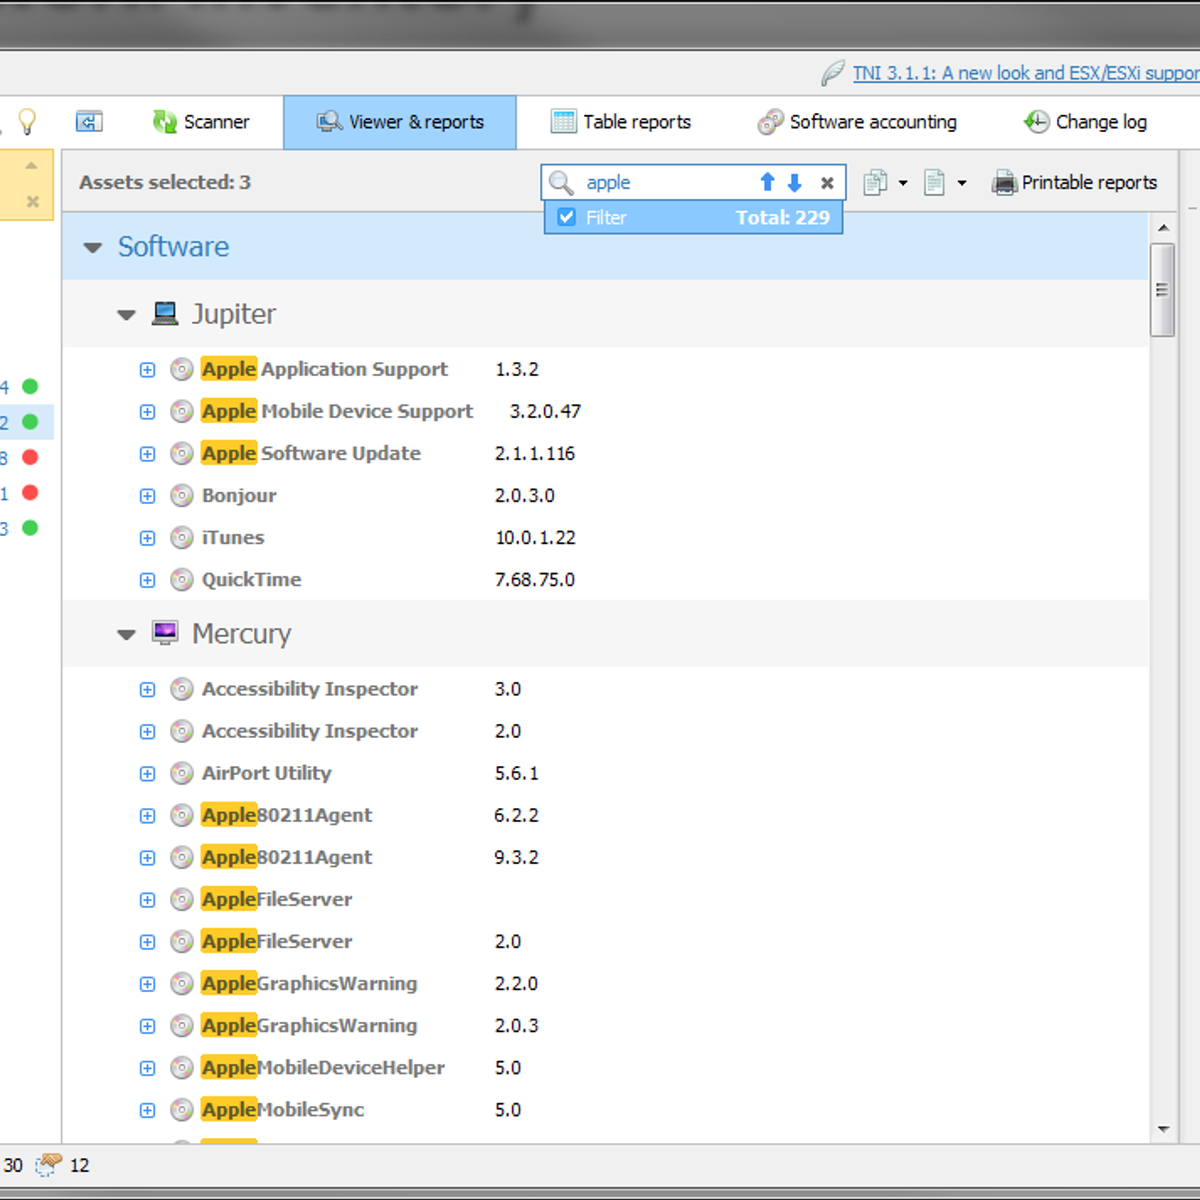Expand Accessibility Inspector 2.0 entry

pos(148,732)
